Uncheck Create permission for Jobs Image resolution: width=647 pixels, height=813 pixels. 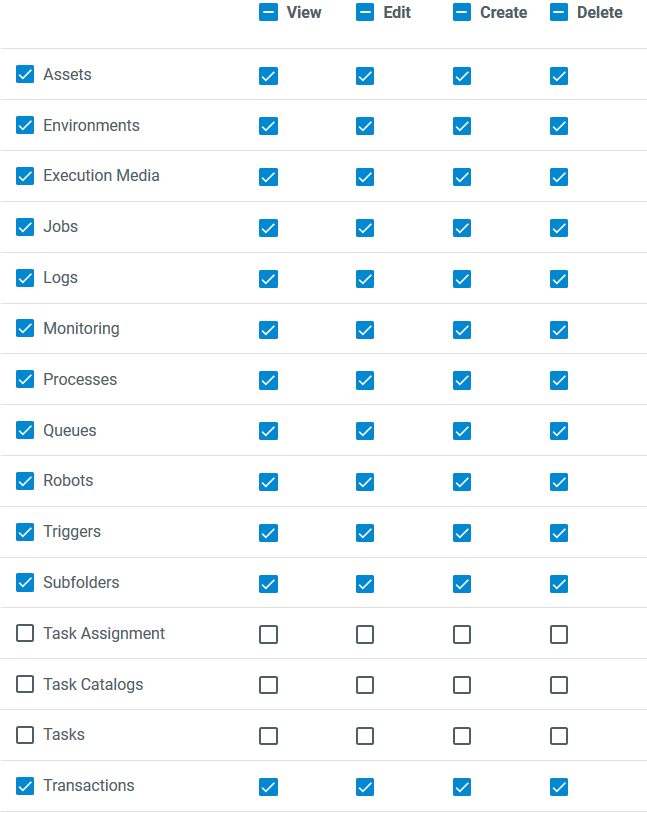[x=462, y=228]
